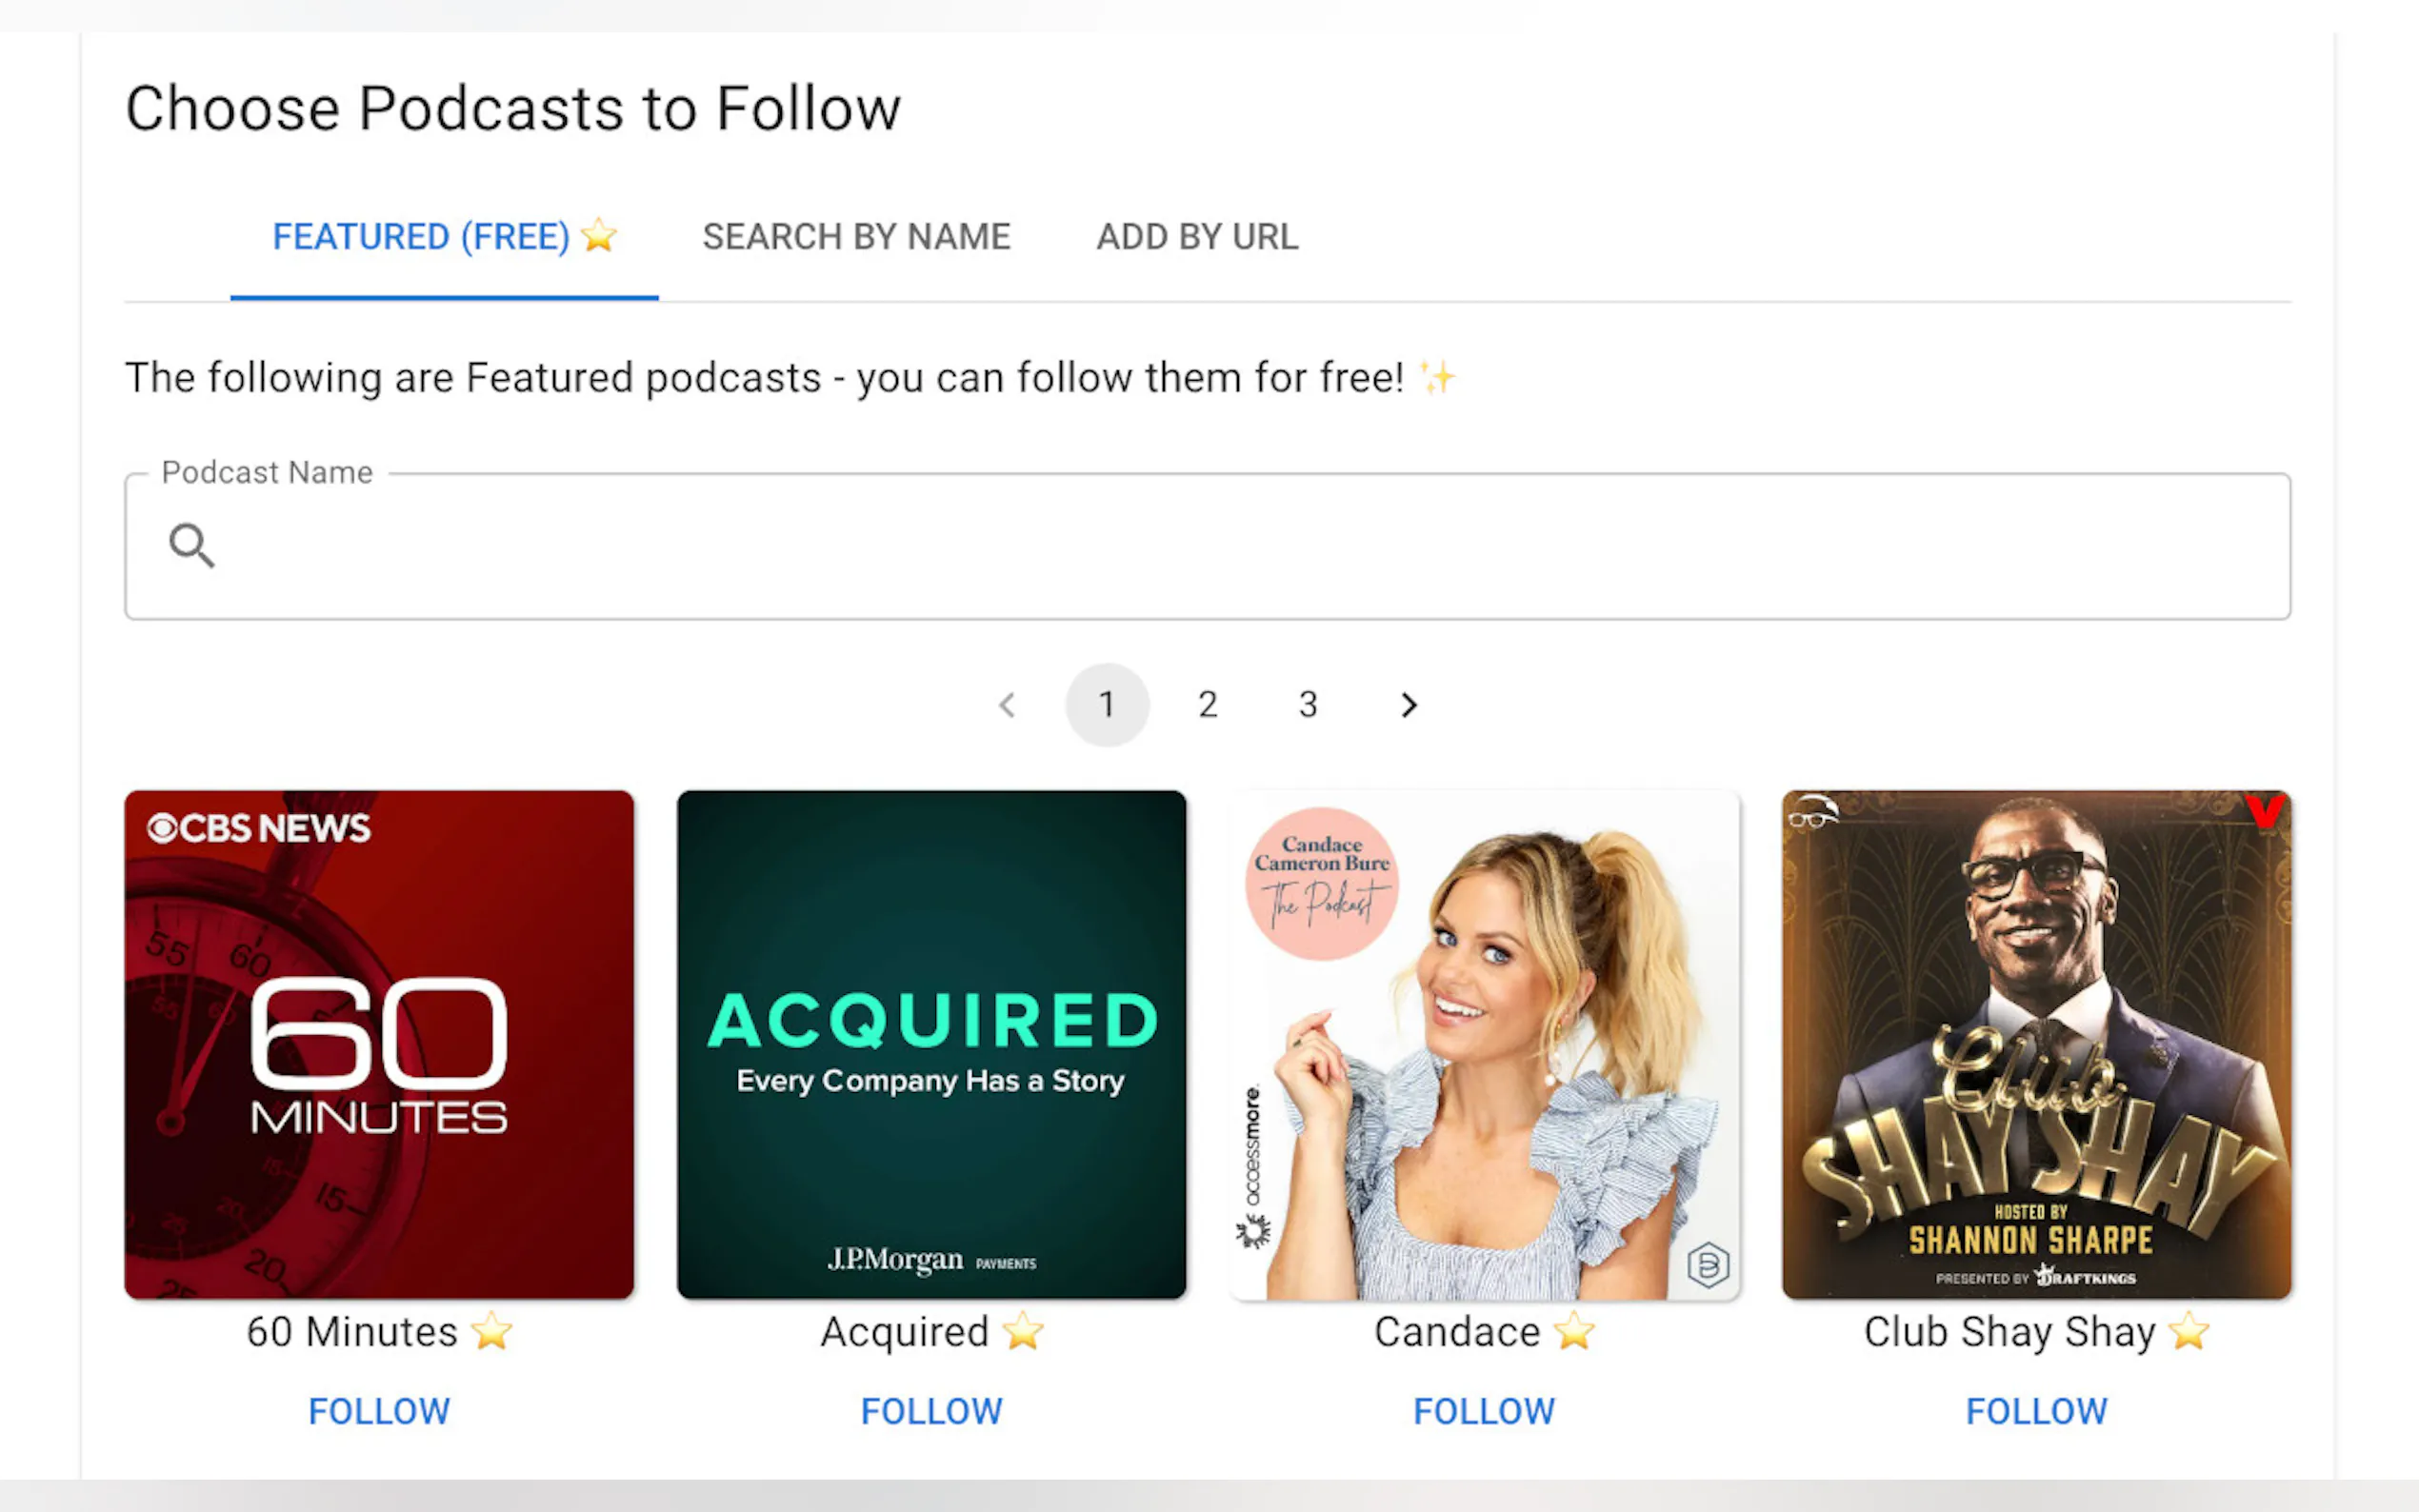Screen dimensions: 2419x1512
Task: Open the 60 Minutes CBS News cover art
Action: [379, 1045]
